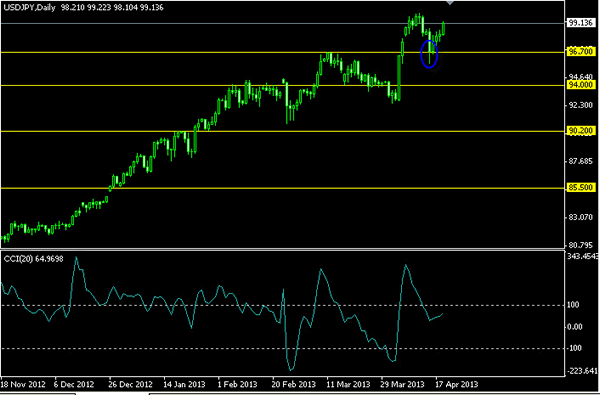Click the 83.070 price scale value
Screen dimensions: 600x395
(x=580, y=217)
